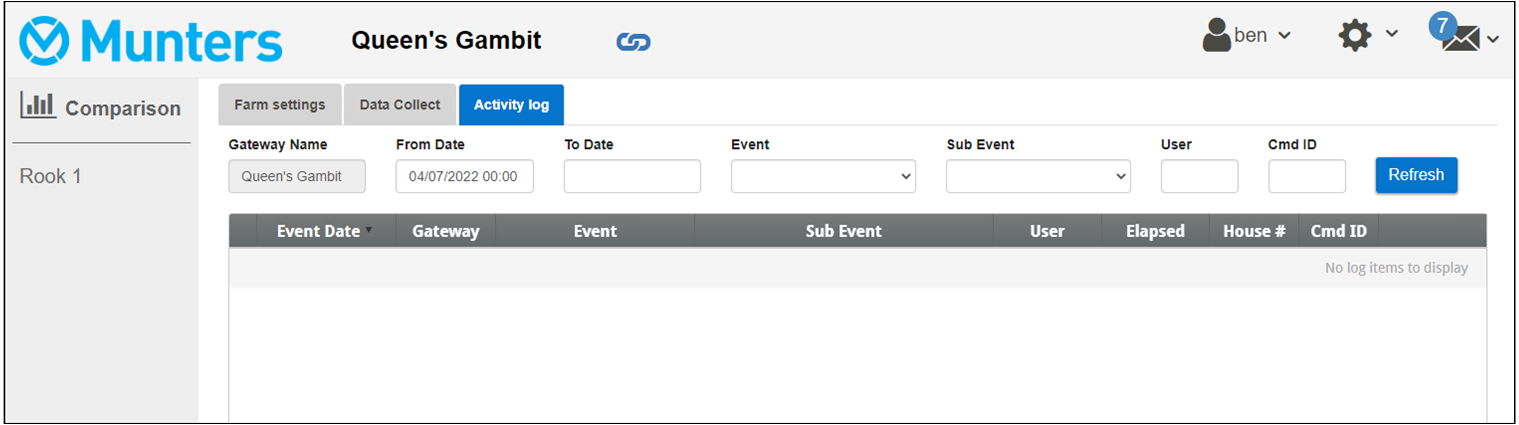Click the From Date input field
Image resolution: width=1519 pixels, height=425 pixels.
tap(464, 176)
